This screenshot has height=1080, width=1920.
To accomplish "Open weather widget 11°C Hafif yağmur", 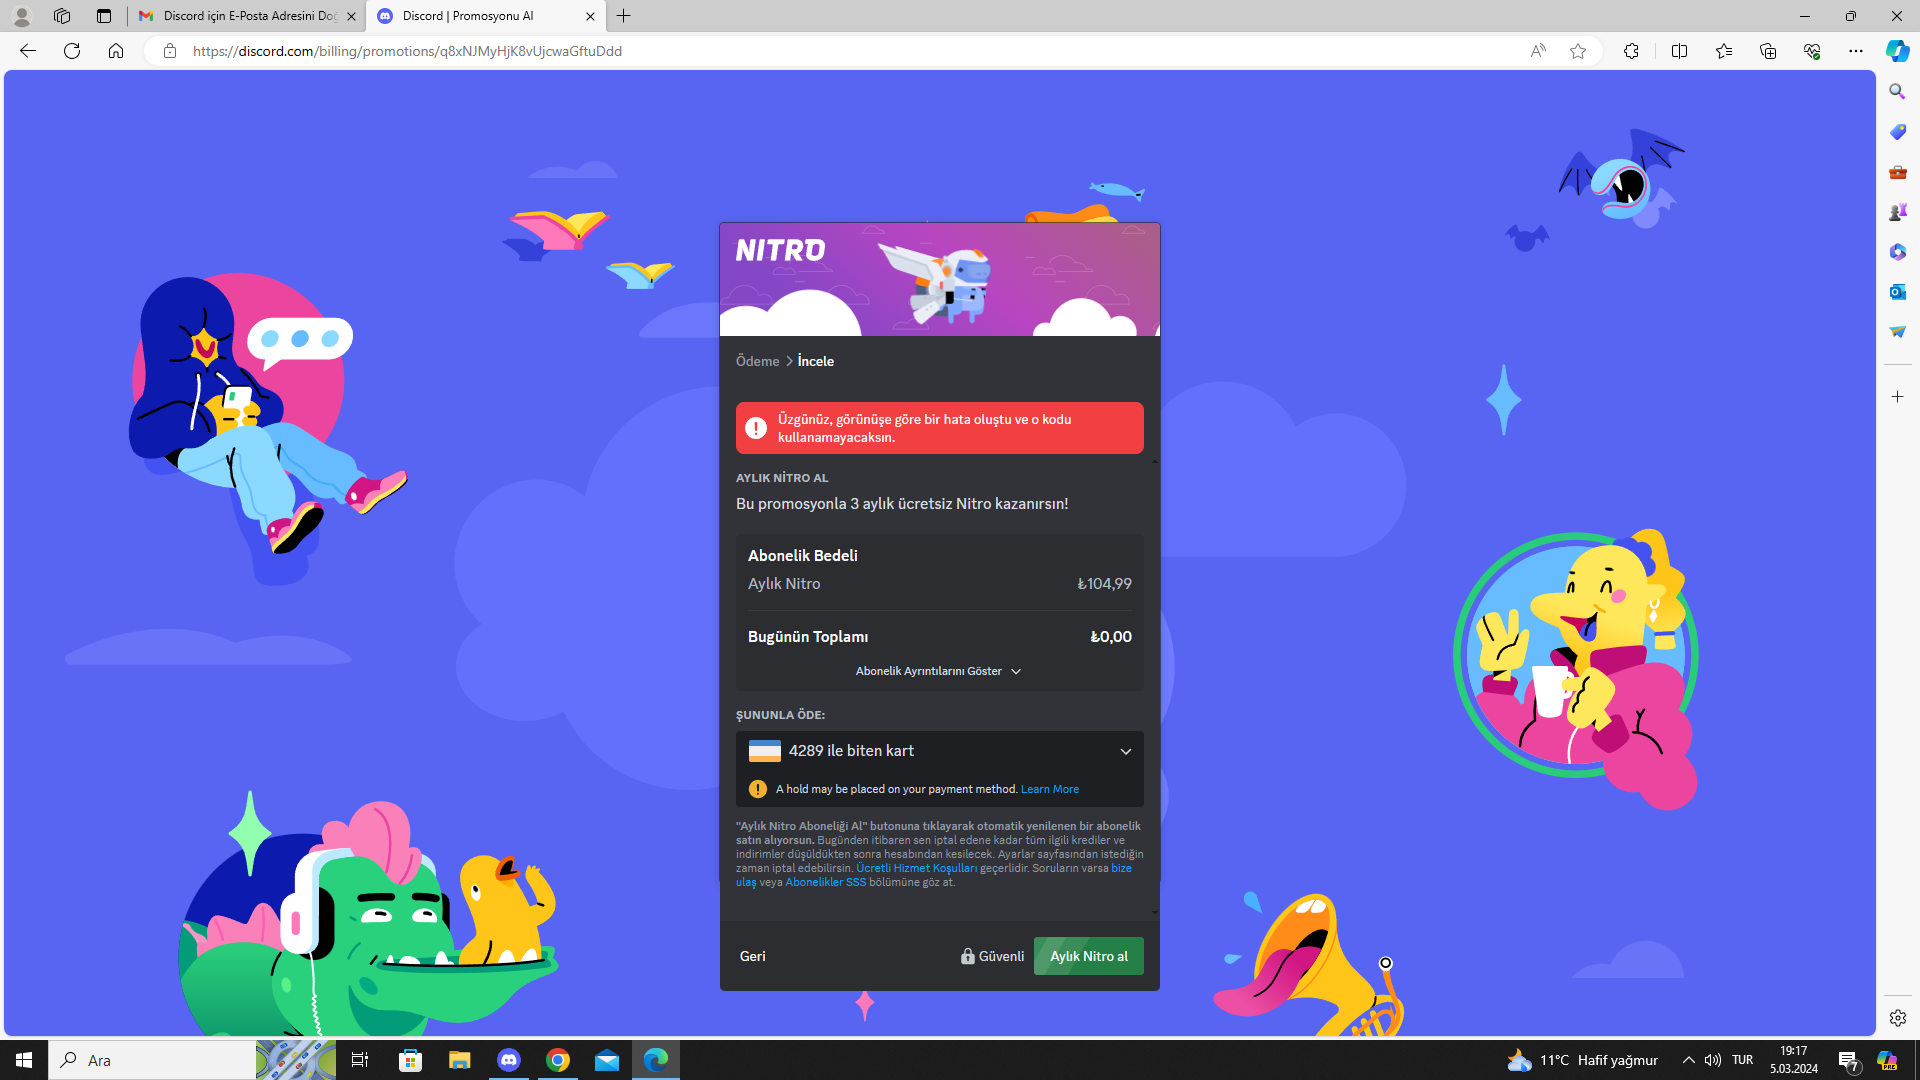I will (x=1583, y=1060).
